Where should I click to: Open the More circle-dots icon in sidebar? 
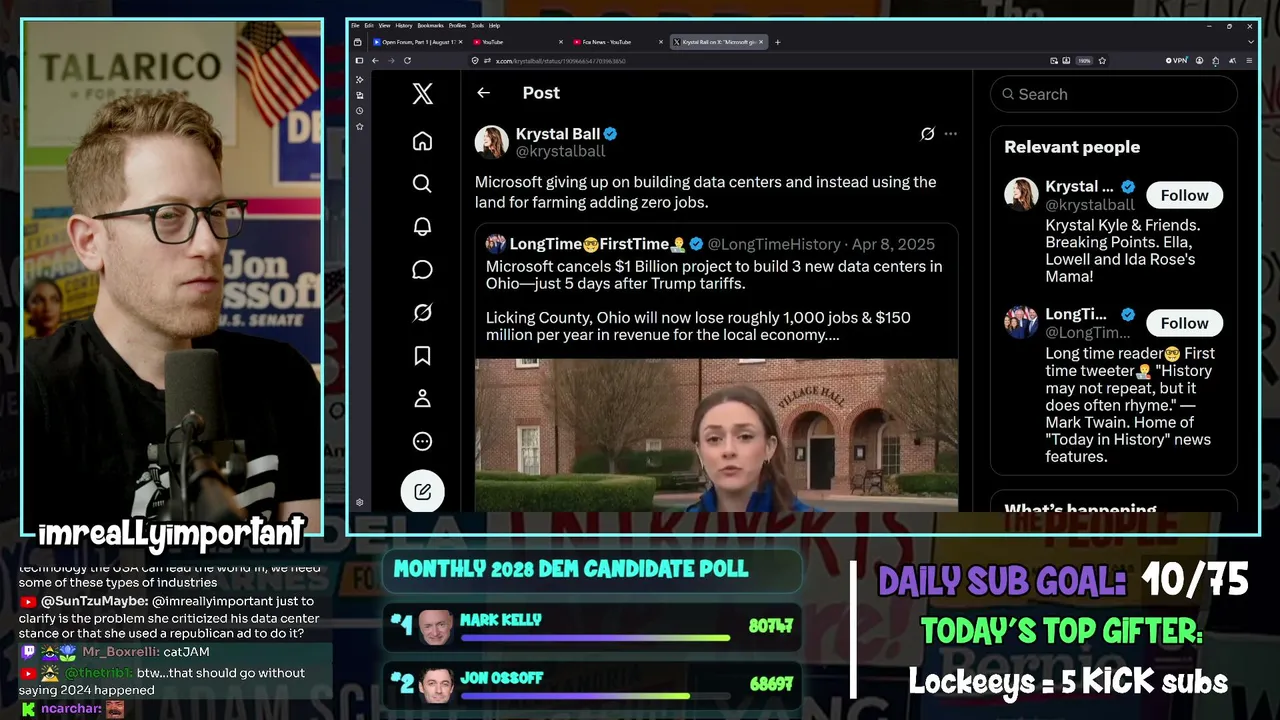(422, 442)
